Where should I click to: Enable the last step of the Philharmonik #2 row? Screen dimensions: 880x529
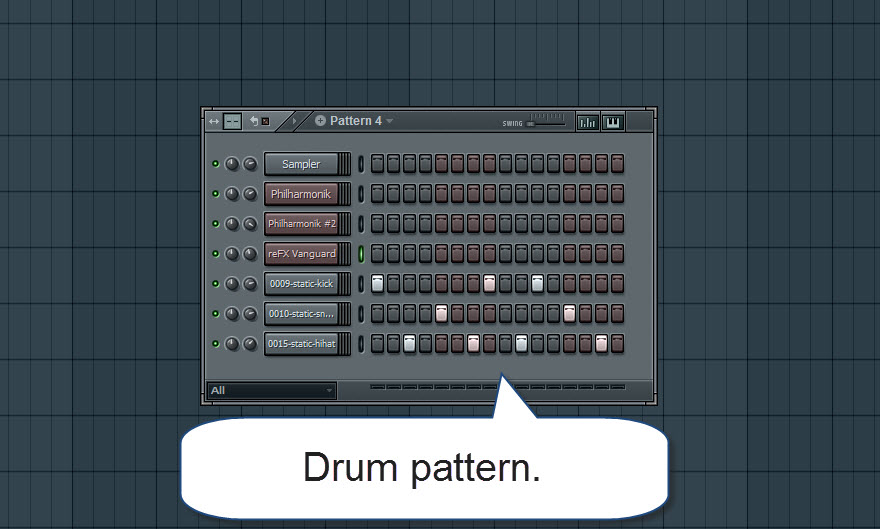point(617,224)
